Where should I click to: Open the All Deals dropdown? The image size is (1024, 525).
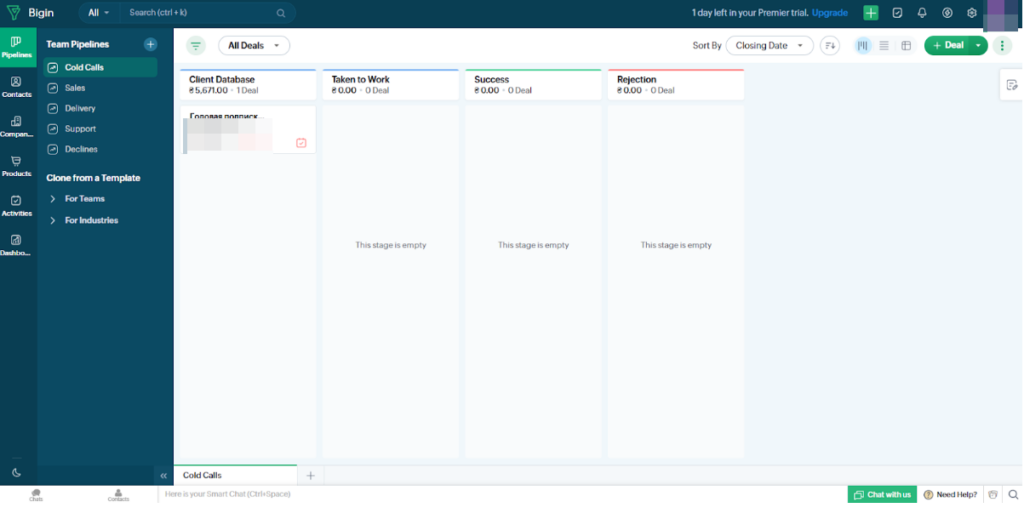pyautogui.click(x=254, y=45)
